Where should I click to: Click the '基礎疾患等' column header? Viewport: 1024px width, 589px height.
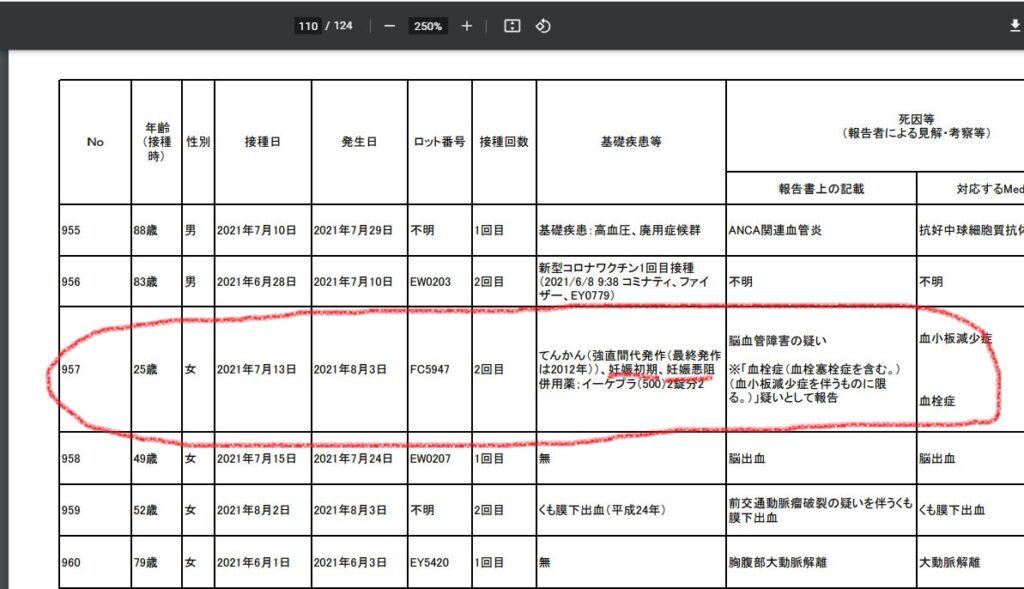631,142
